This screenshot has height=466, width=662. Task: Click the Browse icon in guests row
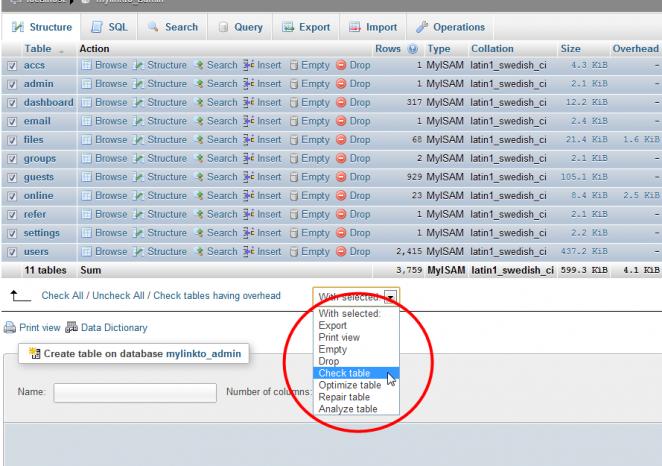[86, 177]
